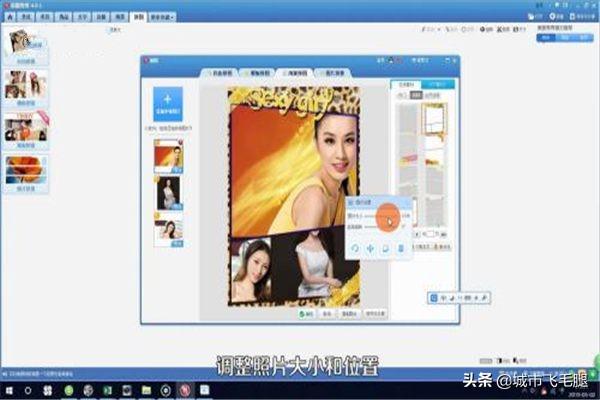Screen dimensions: 600x400
Task: Click the trash icon in photo settings popup
Action: [x=401, y=248]
